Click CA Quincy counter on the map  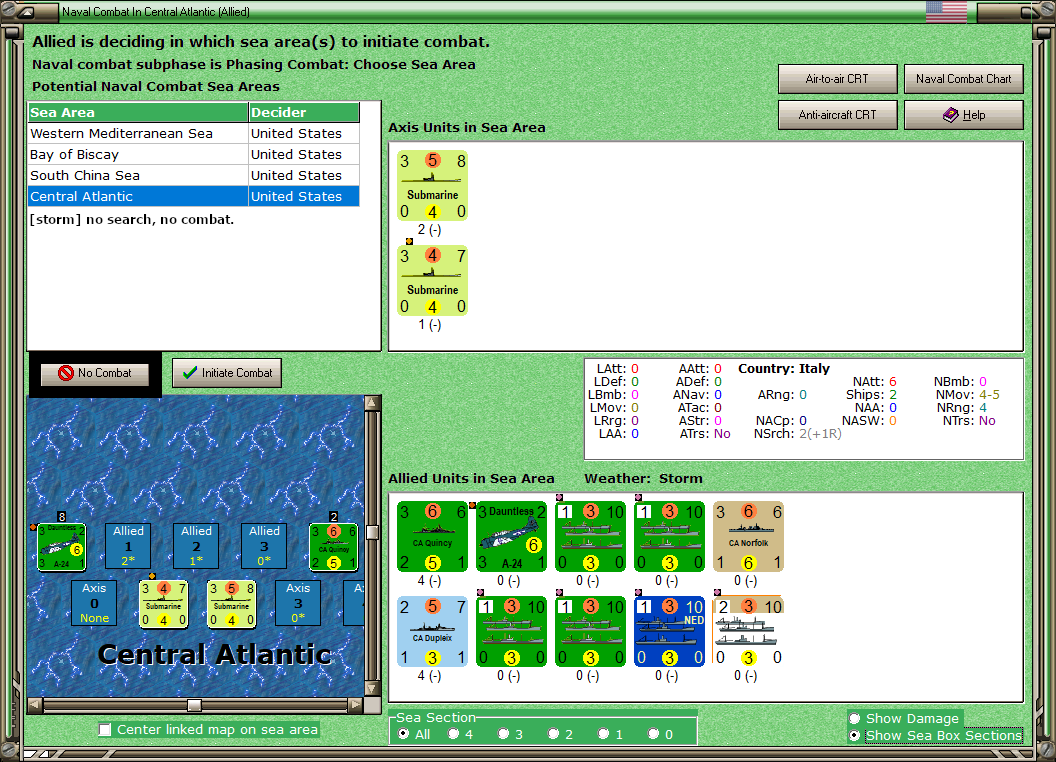pos(333,546)
